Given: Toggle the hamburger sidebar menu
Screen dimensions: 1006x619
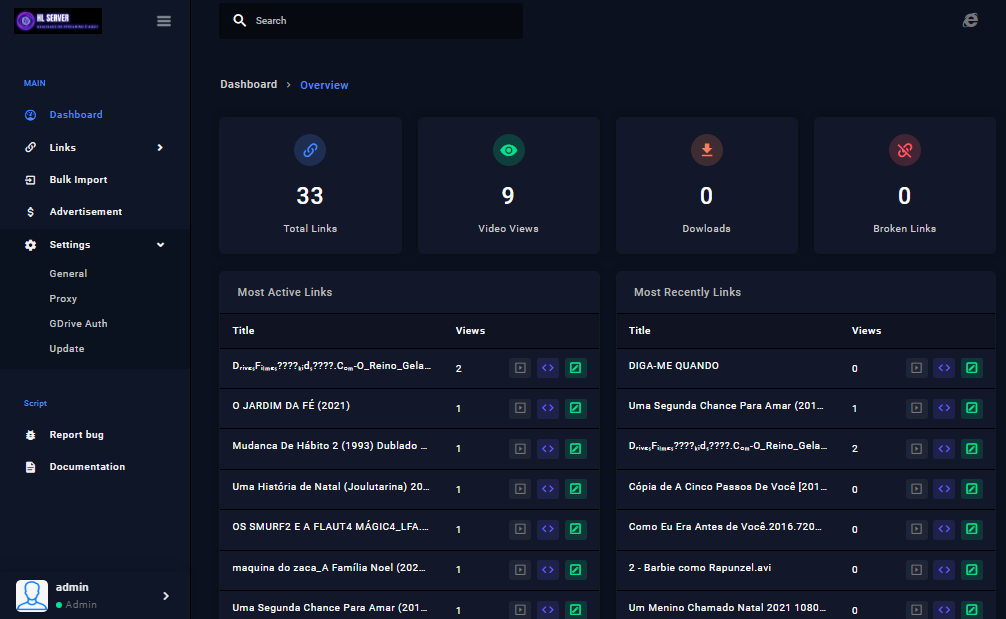Looking at the screenshot, I should point(164,21).
